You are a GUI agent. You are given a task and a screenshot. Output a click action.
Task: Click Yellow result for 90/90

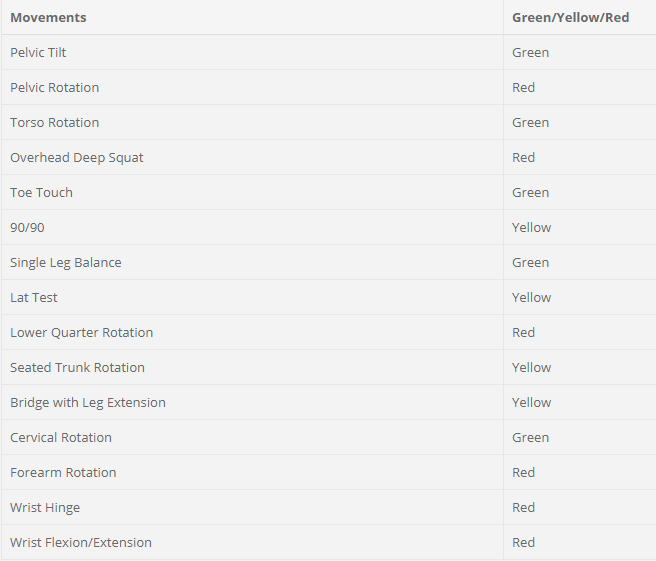click(x=531, y=228)
